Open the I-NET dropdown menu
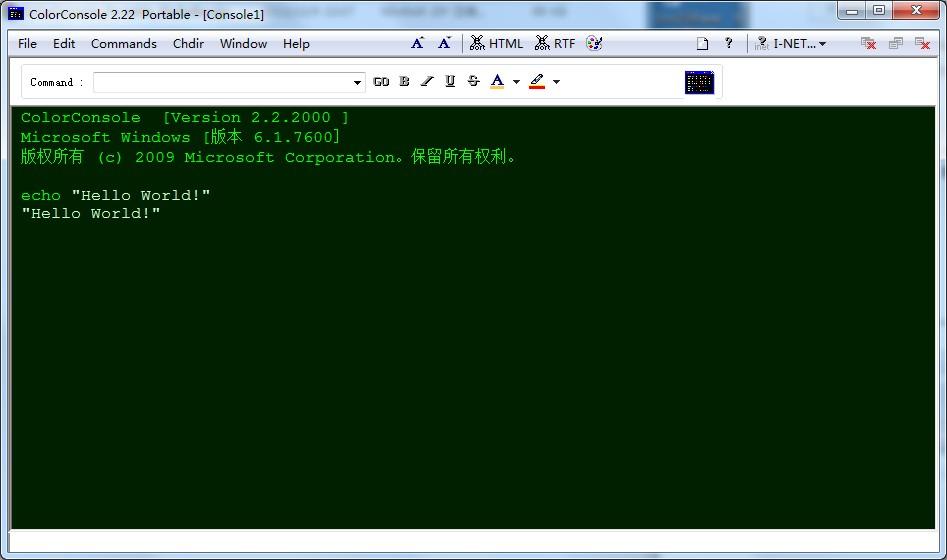The width and height of the screenshot is (947, 560). coord(790,43)
